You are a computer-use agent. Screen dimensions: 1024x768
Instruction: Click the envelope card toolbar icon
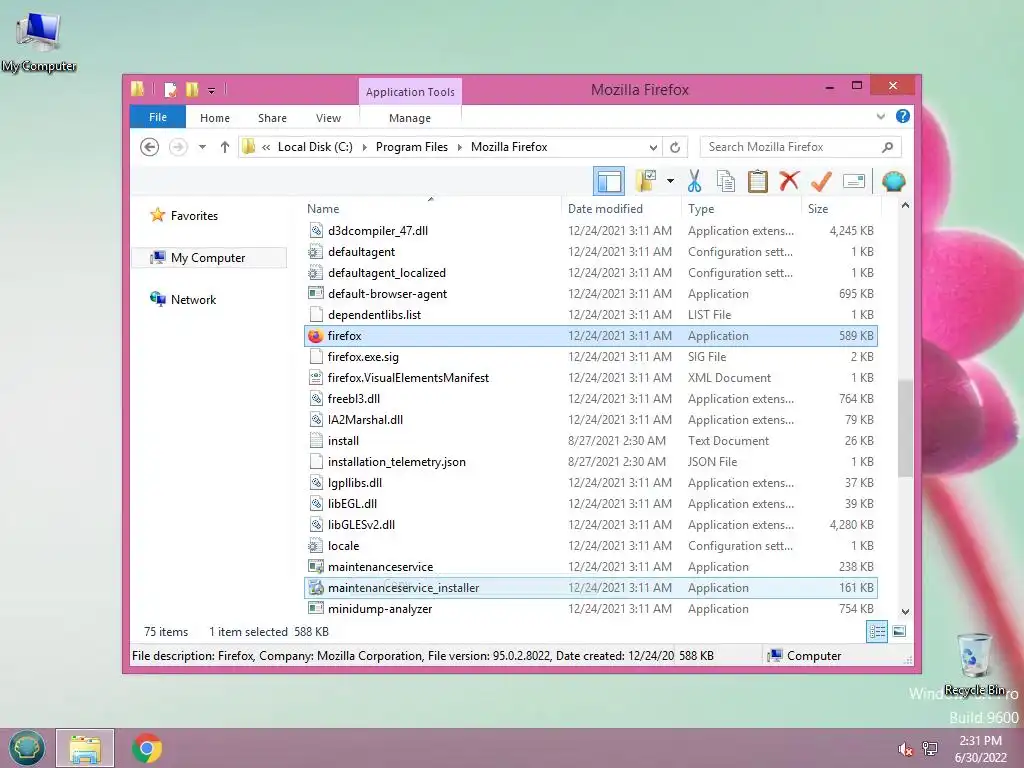click(854, 181)
